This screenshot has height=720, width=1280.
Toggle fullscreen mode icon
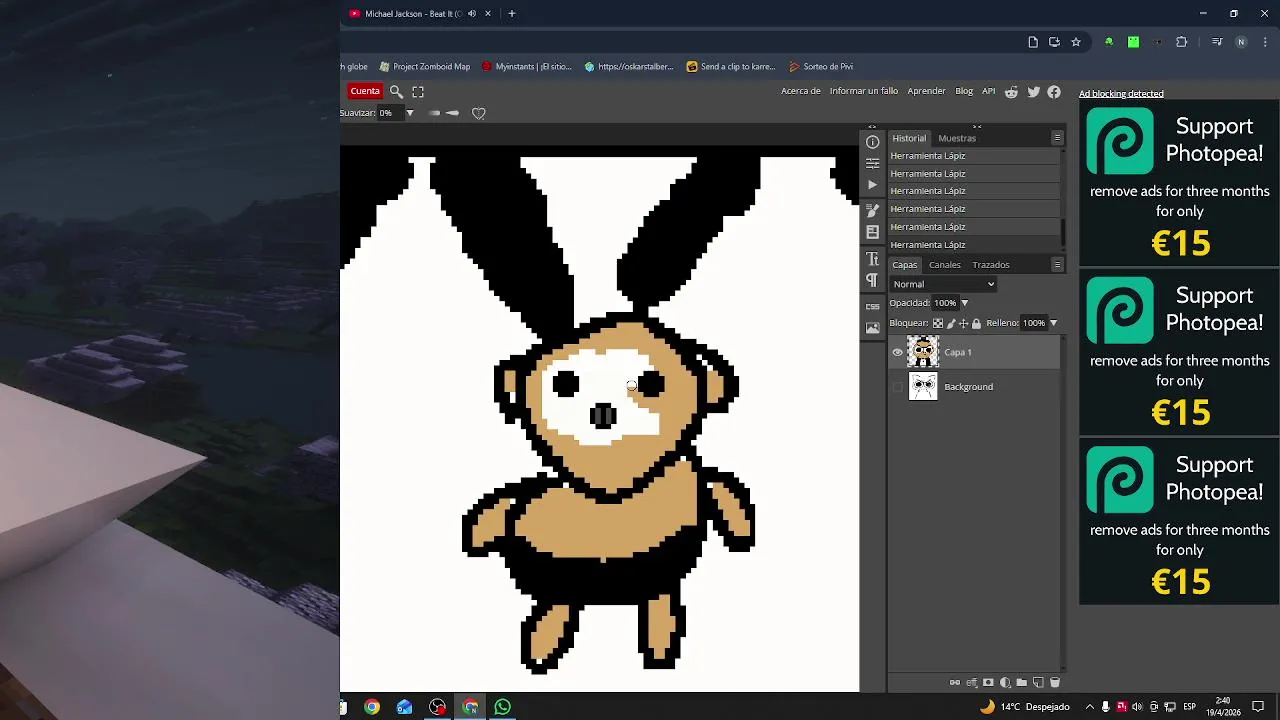pyautogui.click(x=418, y=91)
